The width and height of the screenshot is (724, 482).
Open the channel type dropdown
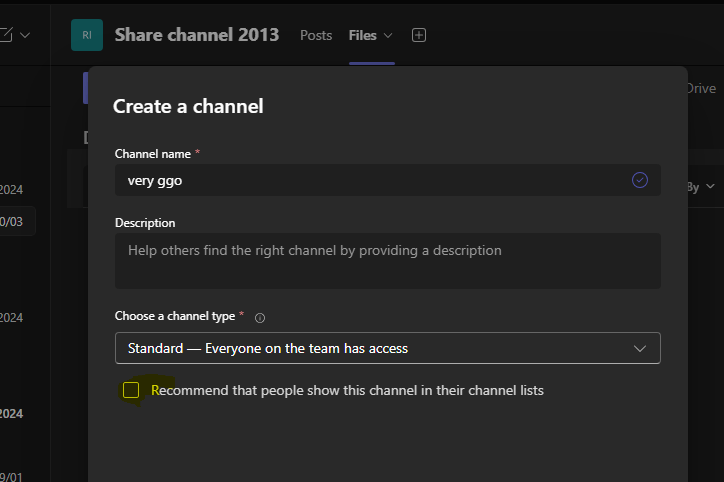388,348
